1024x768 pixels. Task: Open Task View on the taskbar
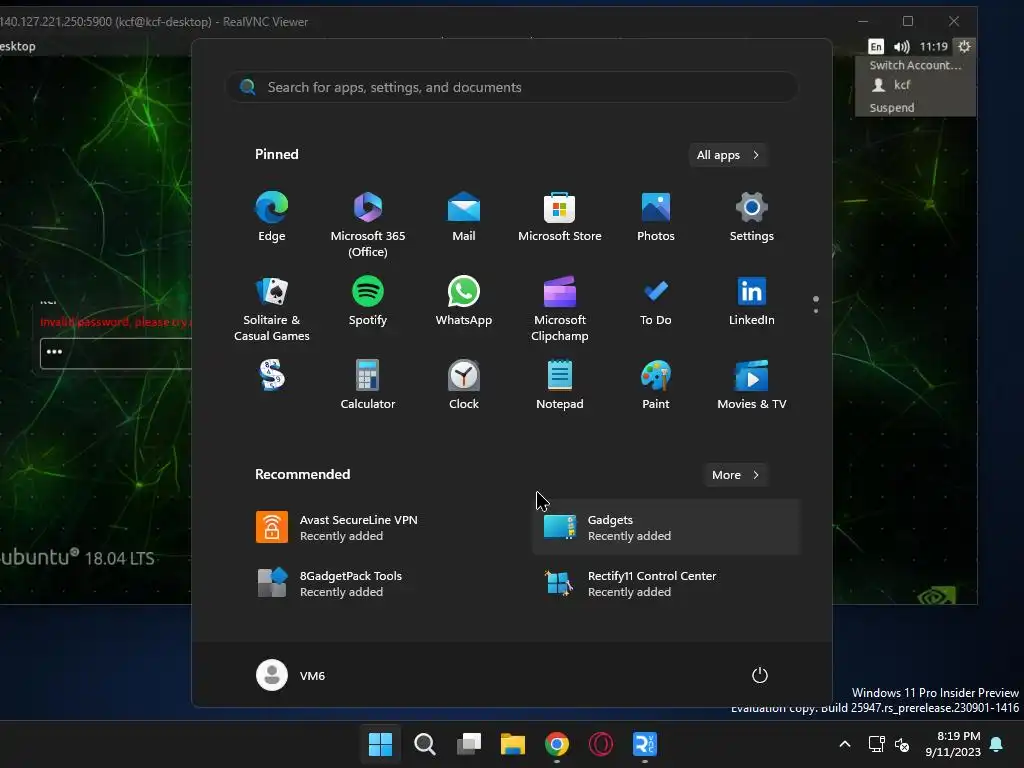coord(469,744)
